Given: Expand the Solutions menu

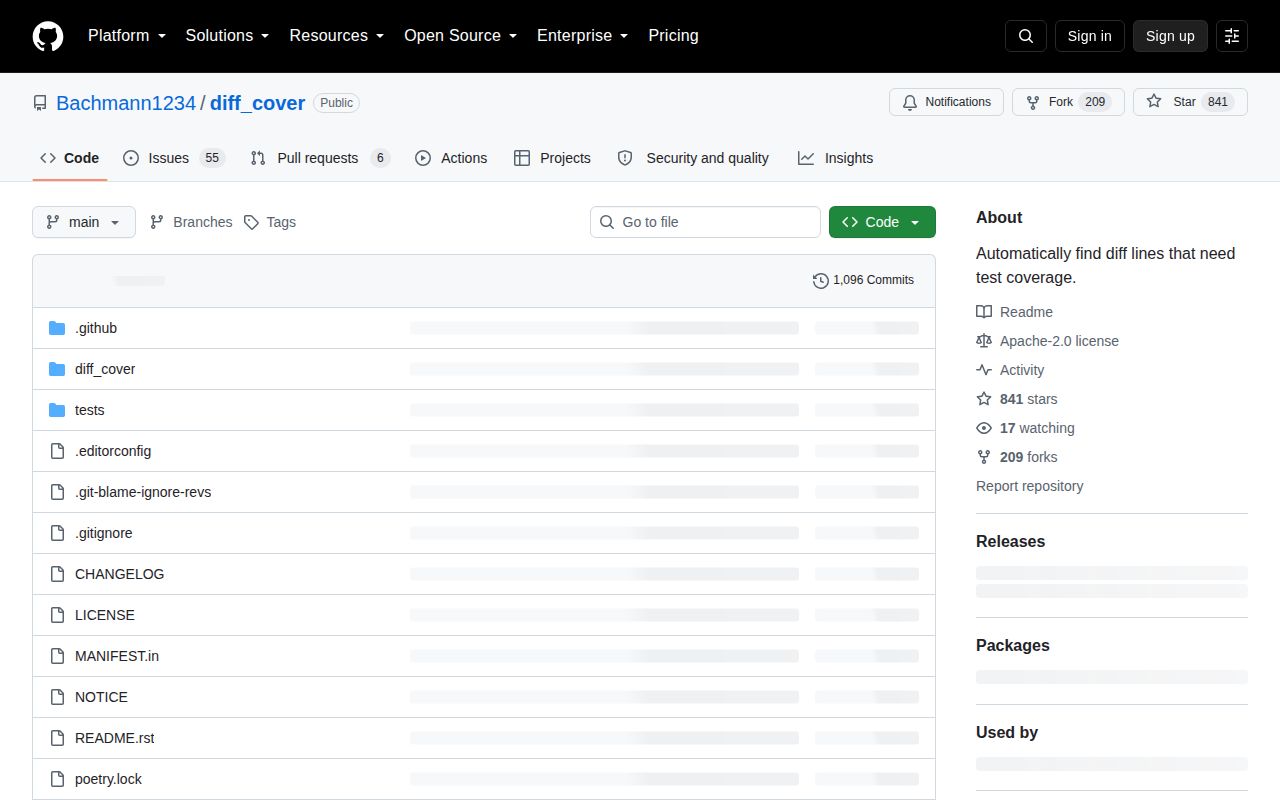Looking at the screenshot, I should point(227,36).
